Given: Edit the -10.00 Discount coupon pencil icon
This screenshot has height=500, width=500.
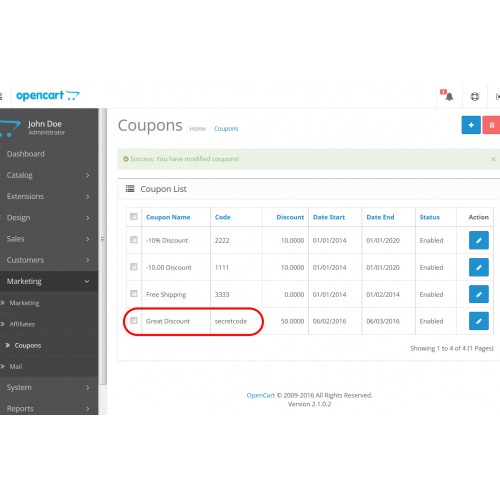Looking at the screenshot, I should 479,267.
